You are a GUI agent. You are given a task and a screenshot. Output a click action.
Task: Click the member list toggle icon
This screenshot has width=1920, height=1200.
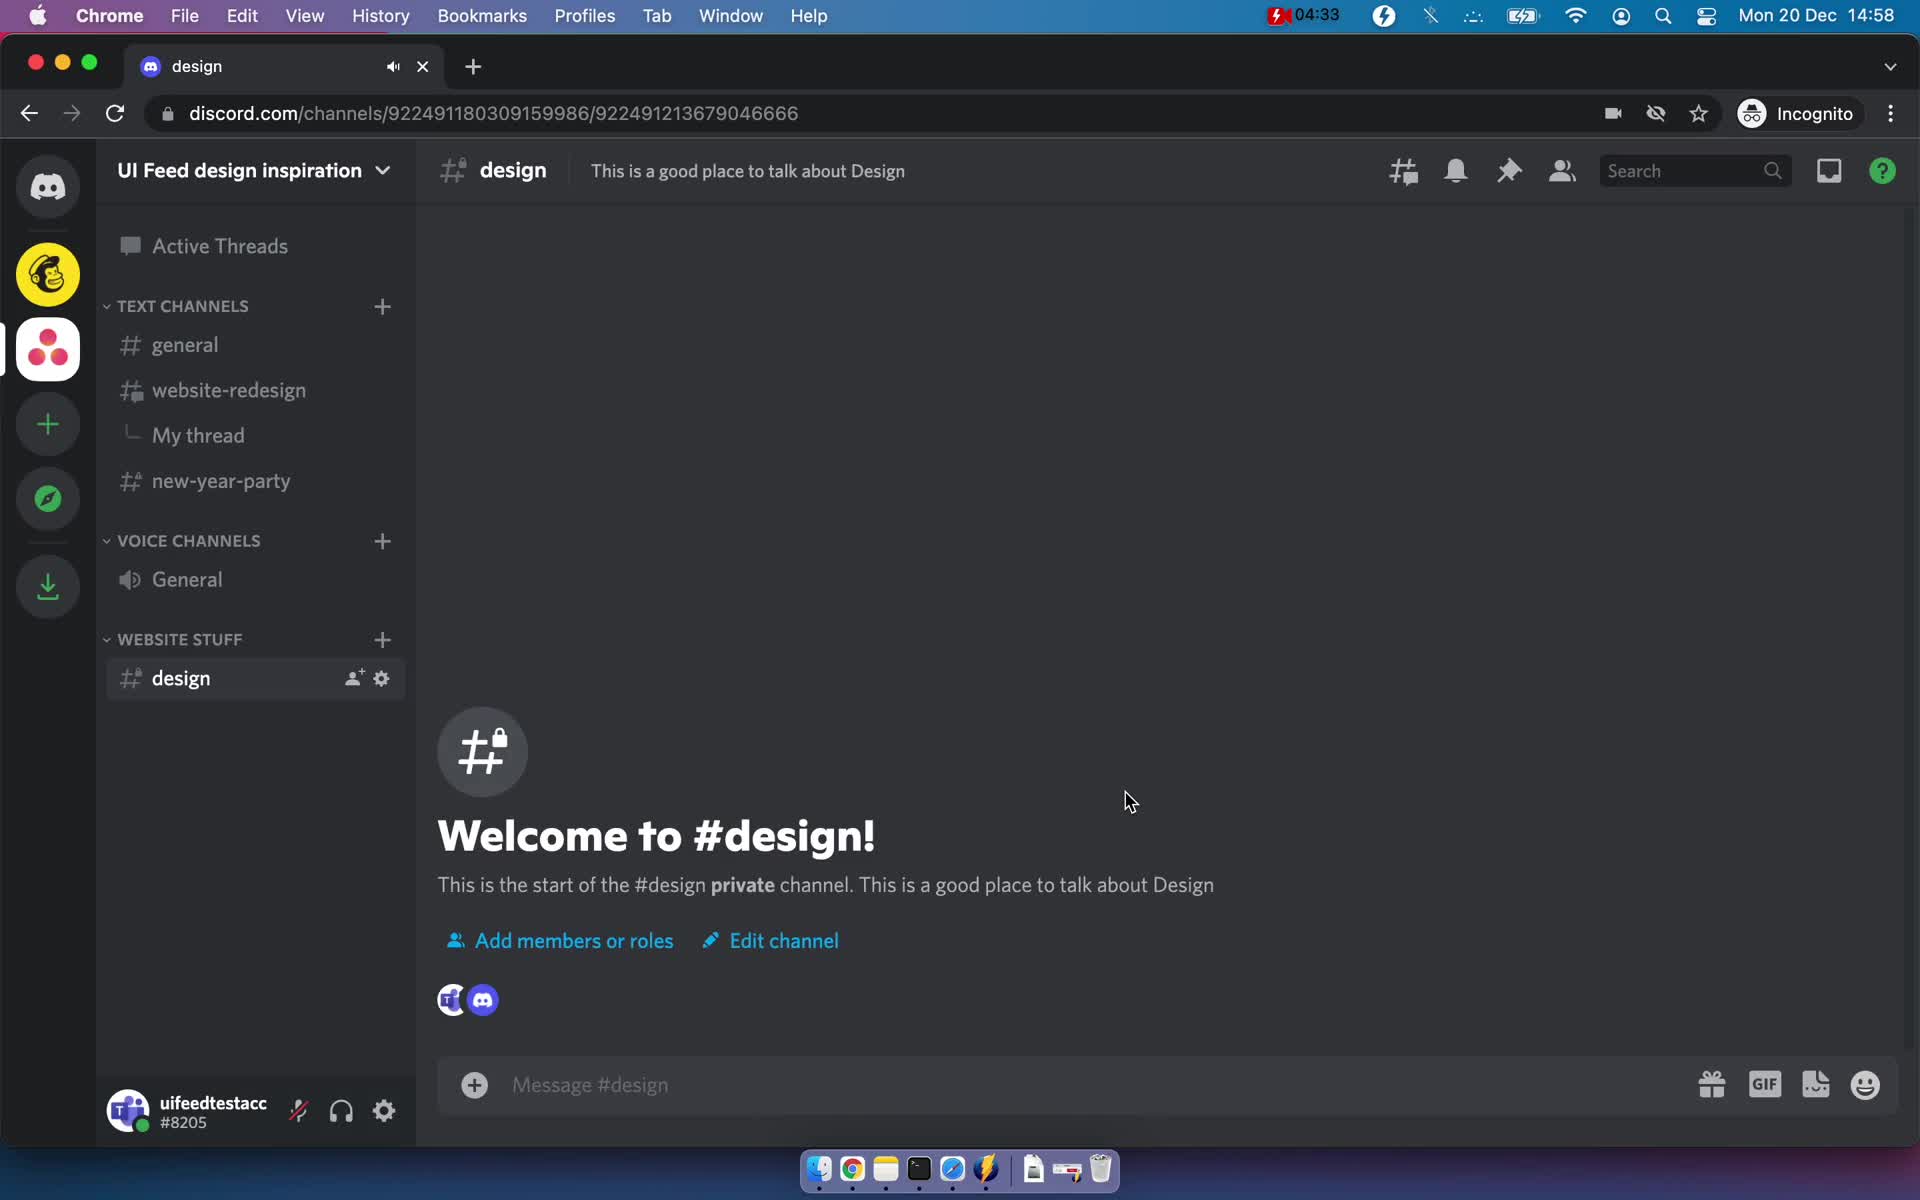1561,170
